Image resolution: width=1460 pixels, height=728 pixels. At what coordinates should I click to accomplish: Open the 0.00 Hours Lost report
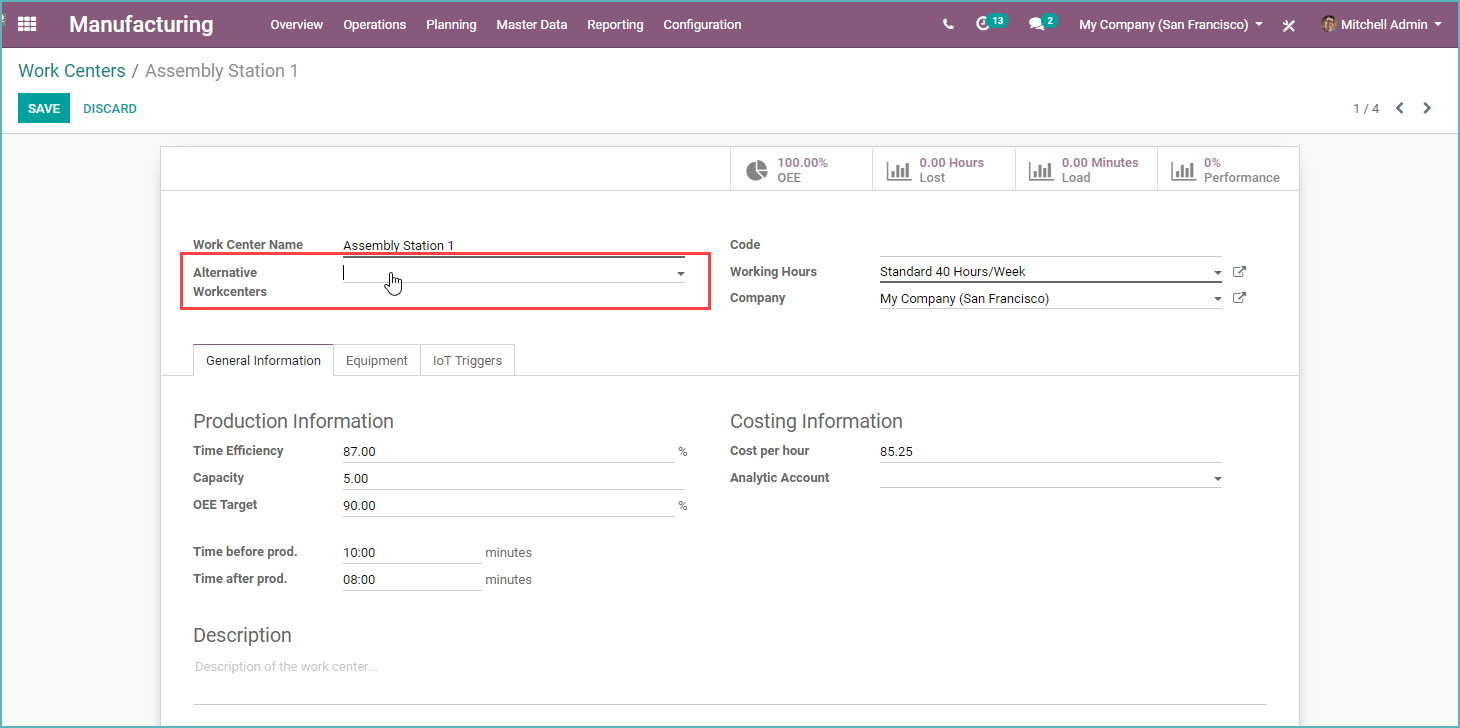coord(942,168)
